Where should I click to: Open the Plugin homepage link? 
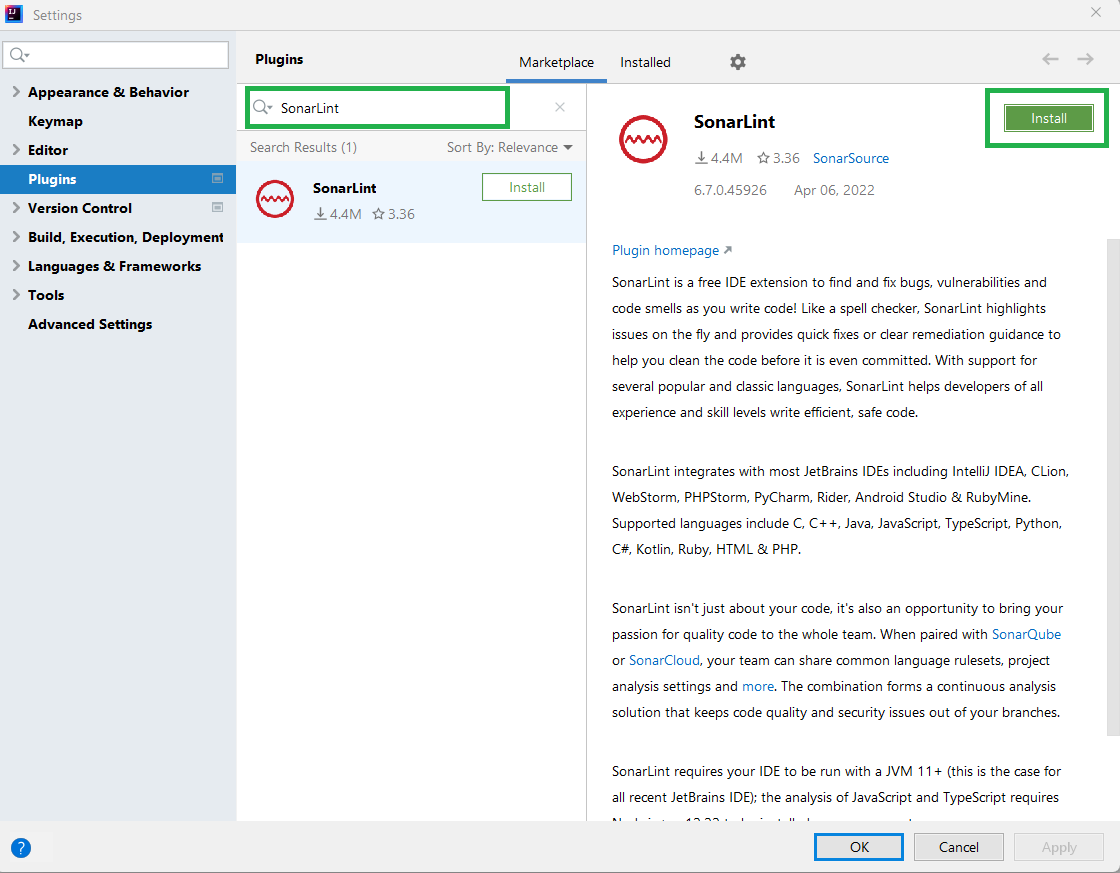point(671,250)
